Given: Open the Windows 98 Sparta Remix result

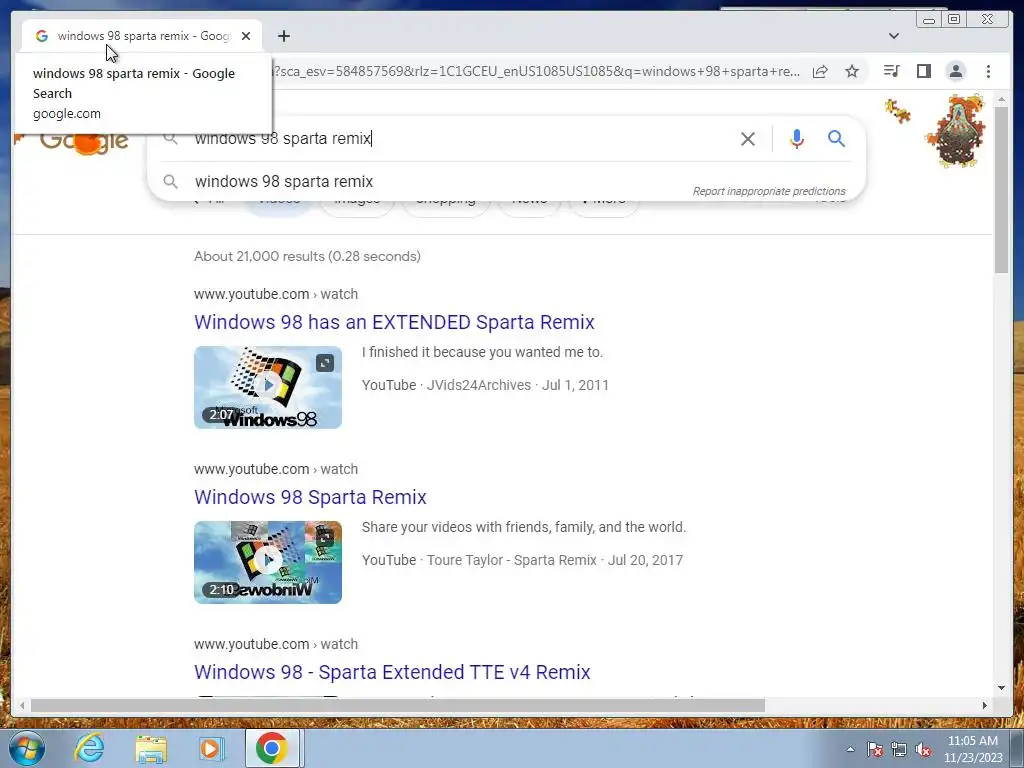Looking at the screenshot, I should click(x=310, y=497).
